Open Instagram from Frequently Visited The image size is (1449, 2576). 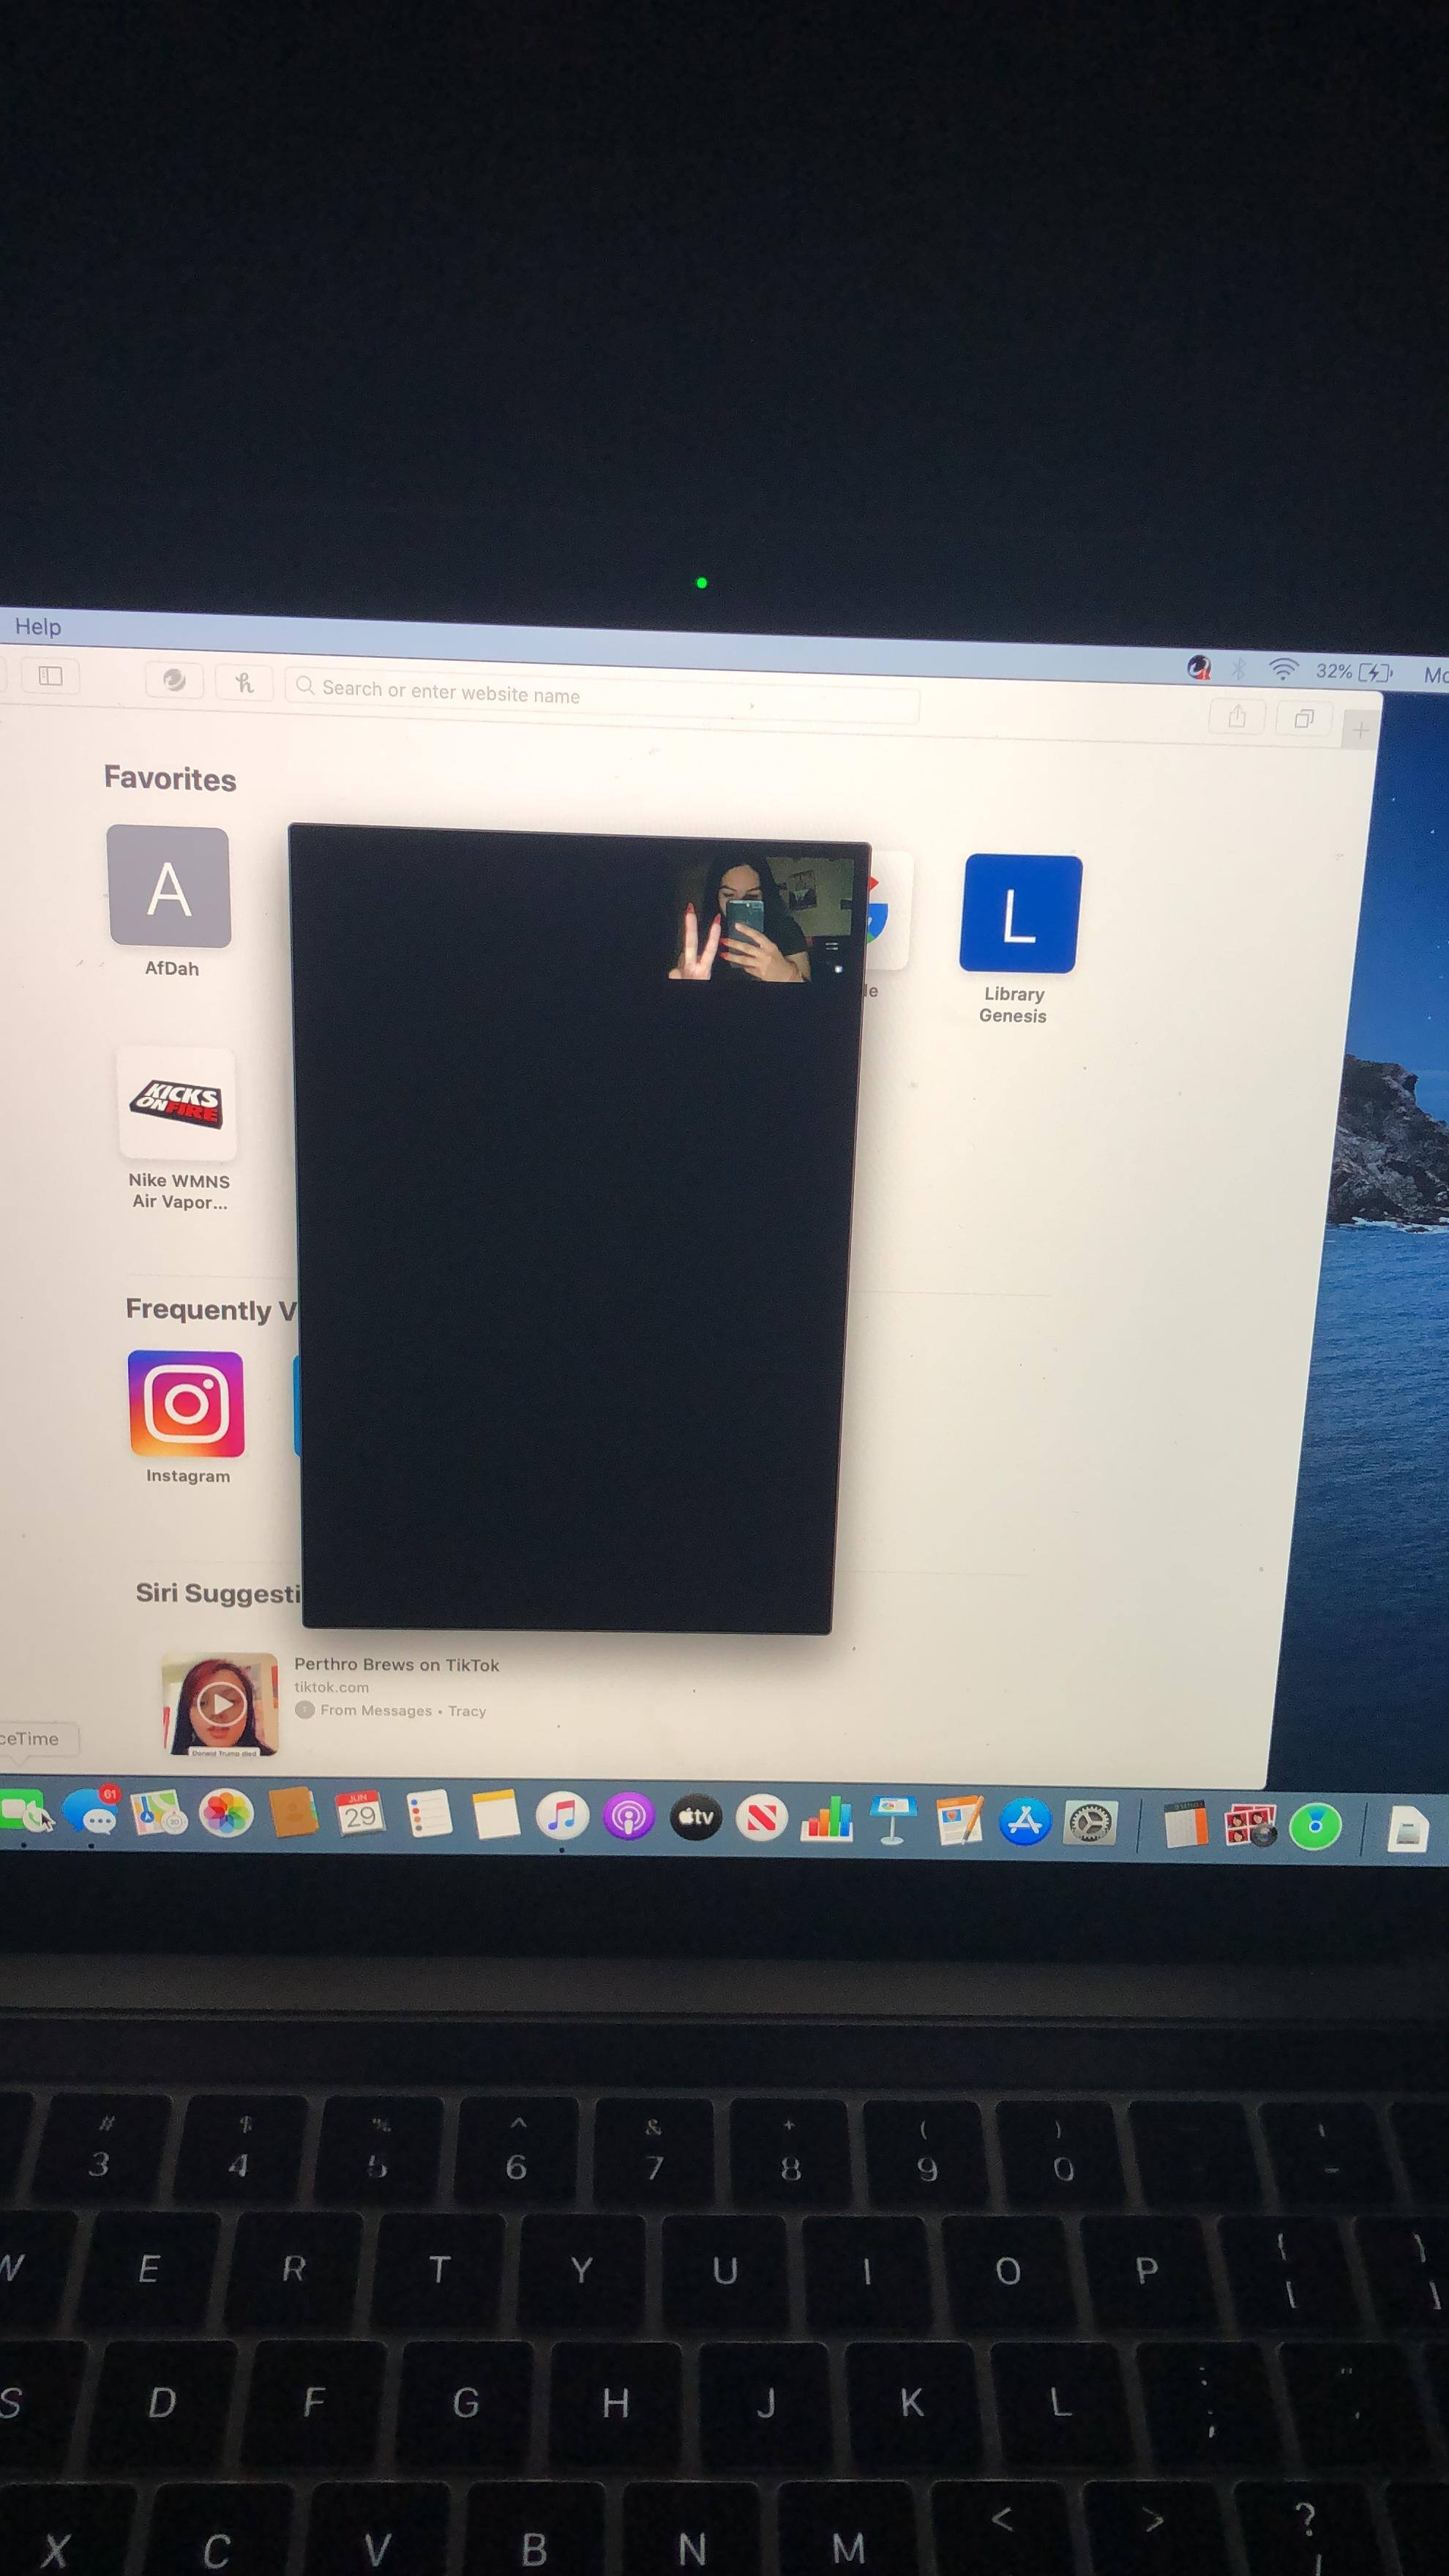point(186,1404)
